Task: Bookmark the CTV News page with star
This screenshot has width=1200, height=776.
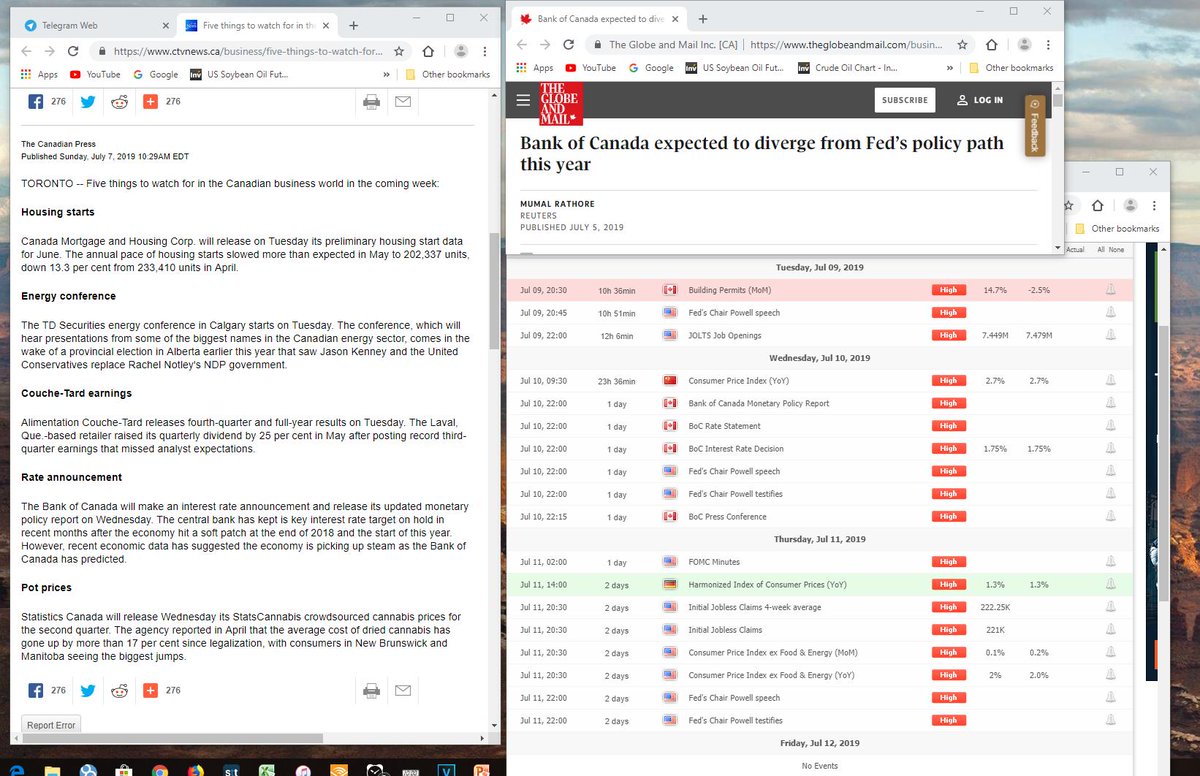Action: pos(399,51)
